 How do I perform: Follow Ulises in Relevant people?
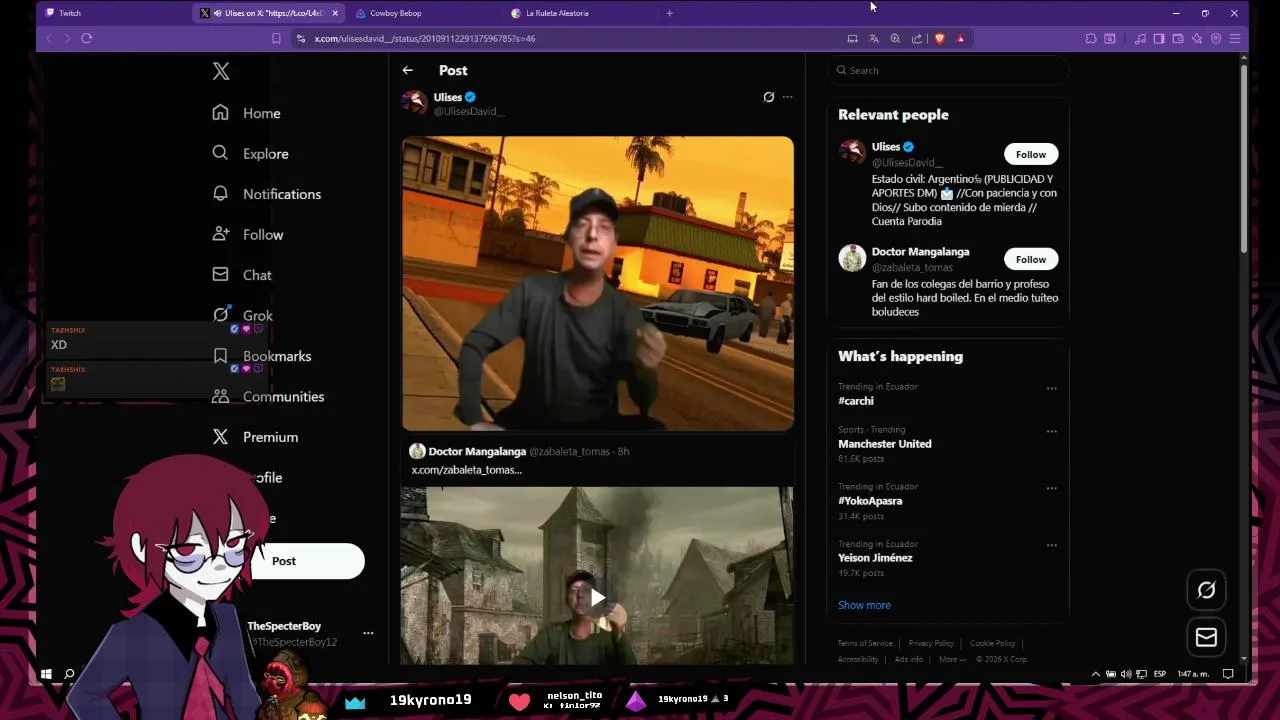(1031, 154)
